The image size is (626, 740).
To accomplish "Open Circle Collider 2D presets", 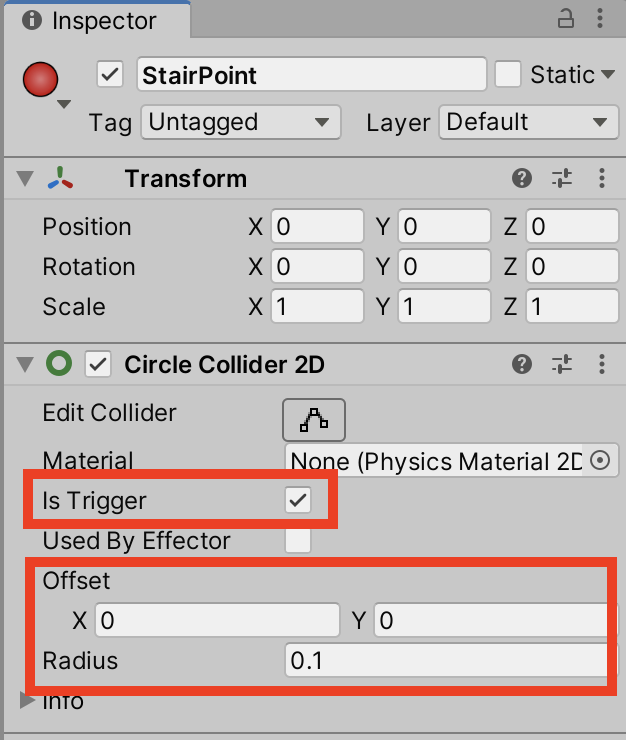I will 562,365.
